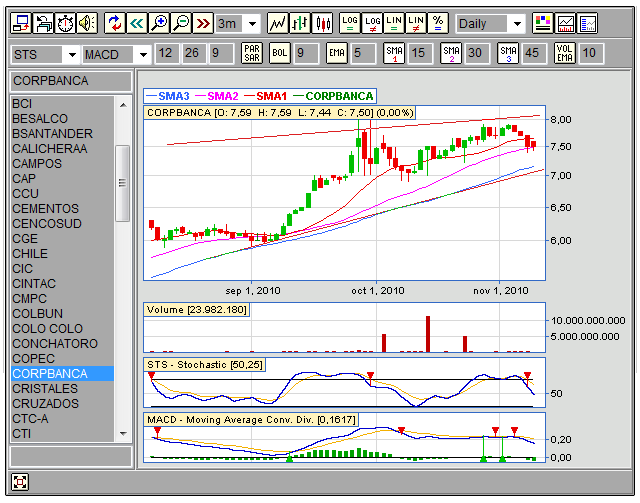Enable LIN equal scale mode
The width and height of the screenshot is (640, 503).
click(x=394, y=23)
